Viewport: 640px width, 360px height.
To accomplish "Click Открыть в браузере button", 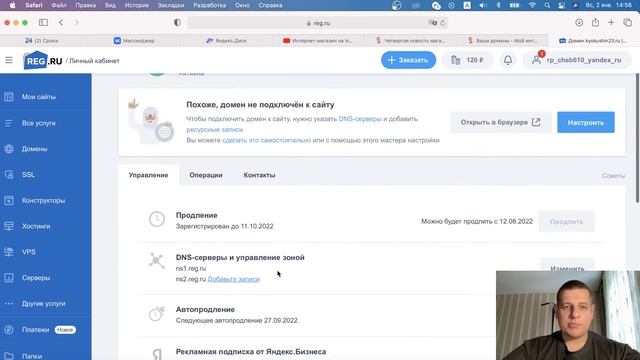I will coord(500,122).
